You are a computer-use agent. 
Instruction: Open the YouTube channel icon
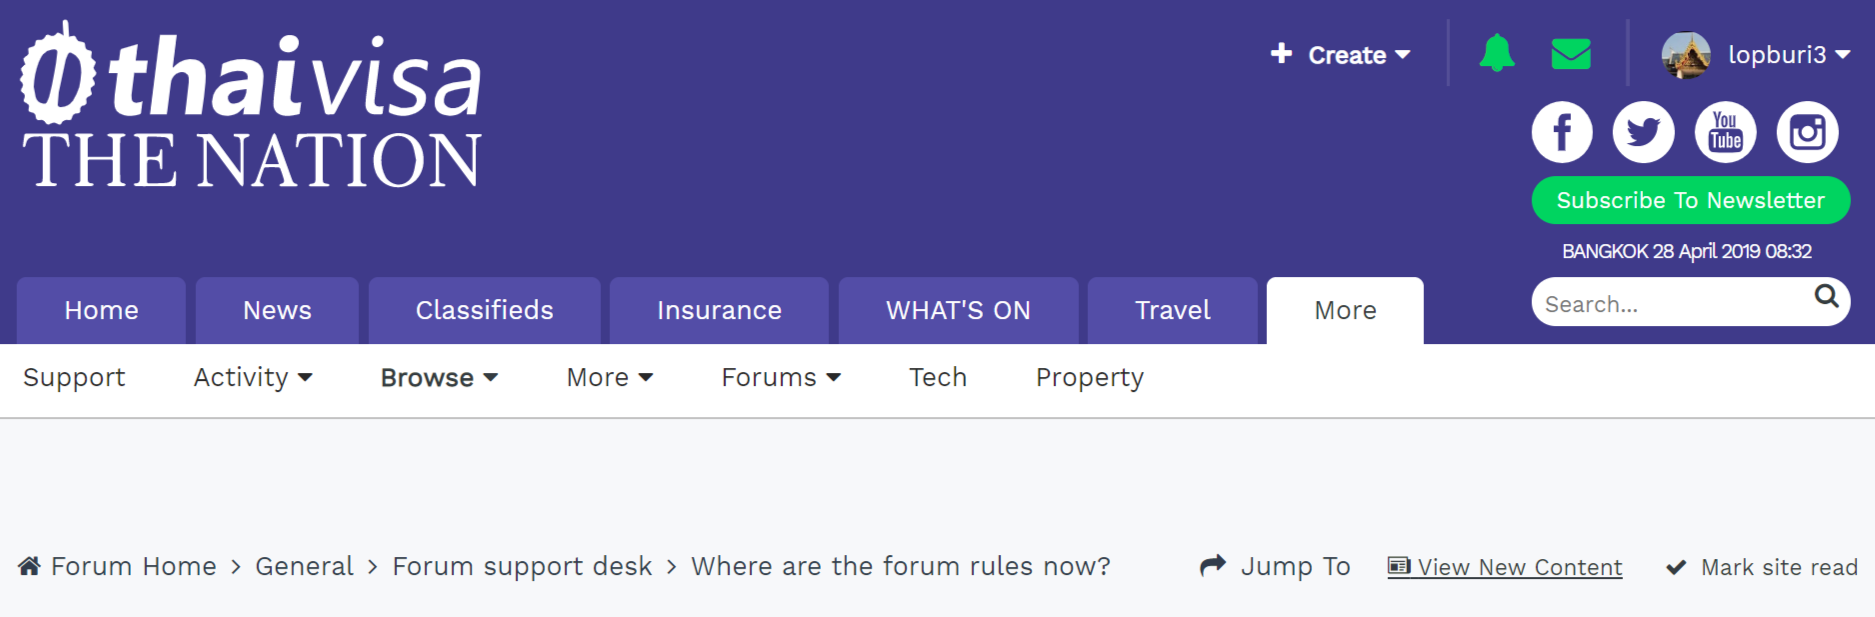point(1725,132)
